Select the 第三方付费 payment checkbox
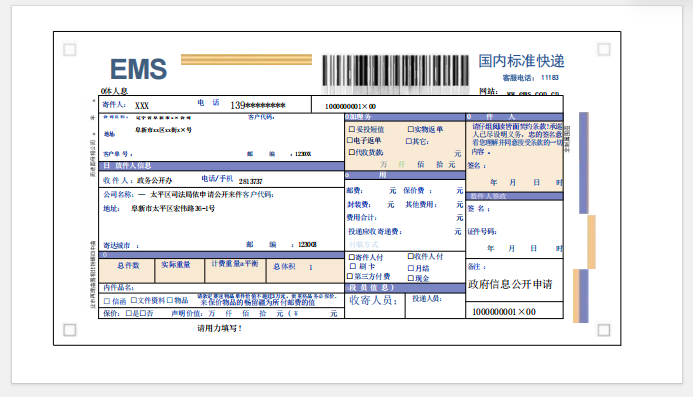 pos(350,276)
